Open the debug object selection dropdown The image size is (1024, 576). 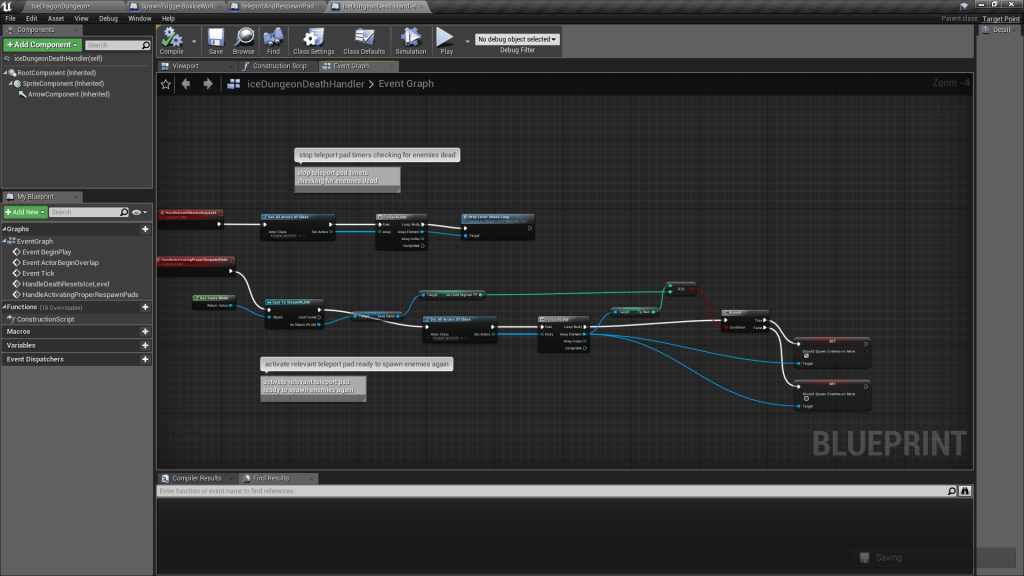pyautogui.click(x=517, y=39)
